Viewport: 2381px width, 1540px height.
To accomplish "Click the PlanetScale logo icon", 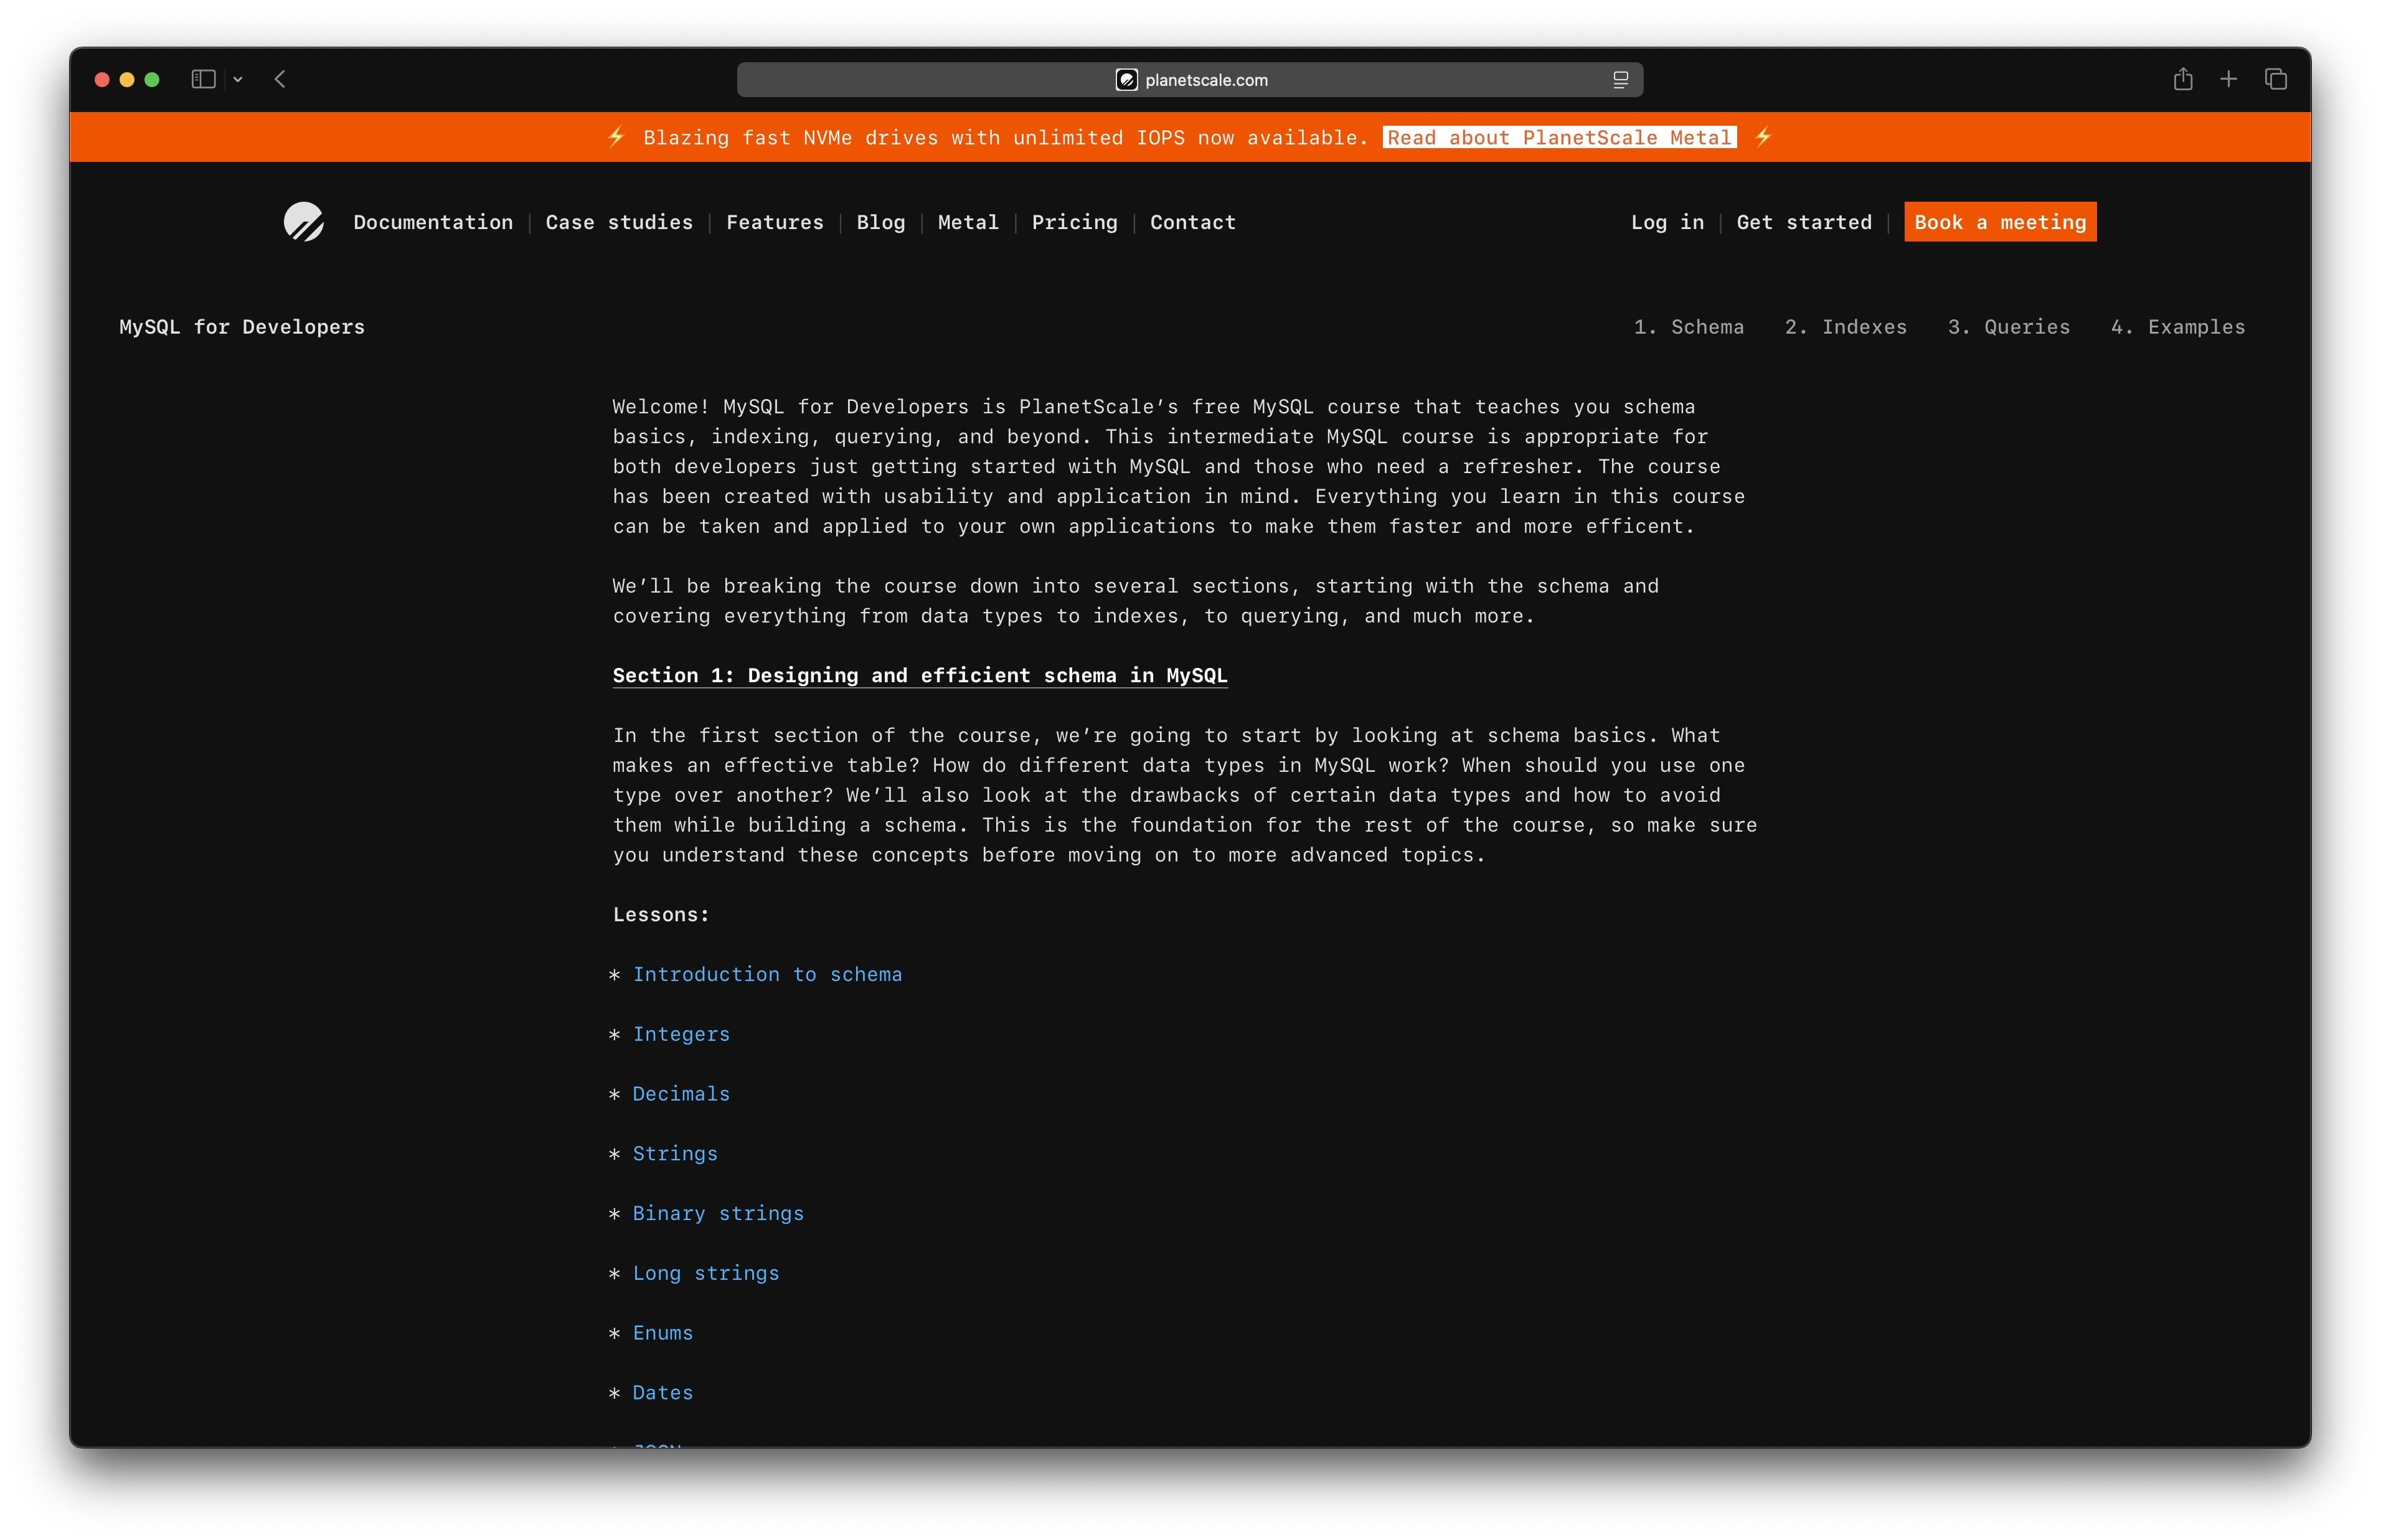I will [303, 222].
